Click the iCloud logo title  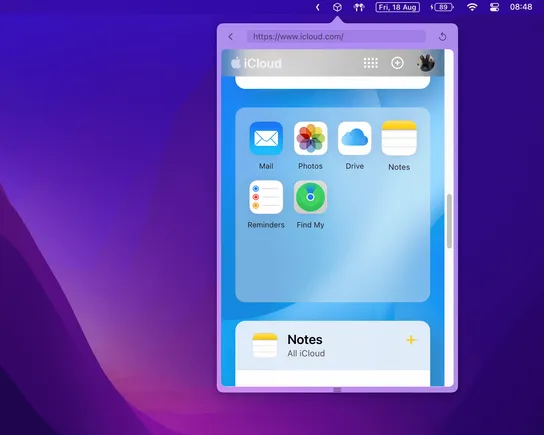click(x=256, y=63)
